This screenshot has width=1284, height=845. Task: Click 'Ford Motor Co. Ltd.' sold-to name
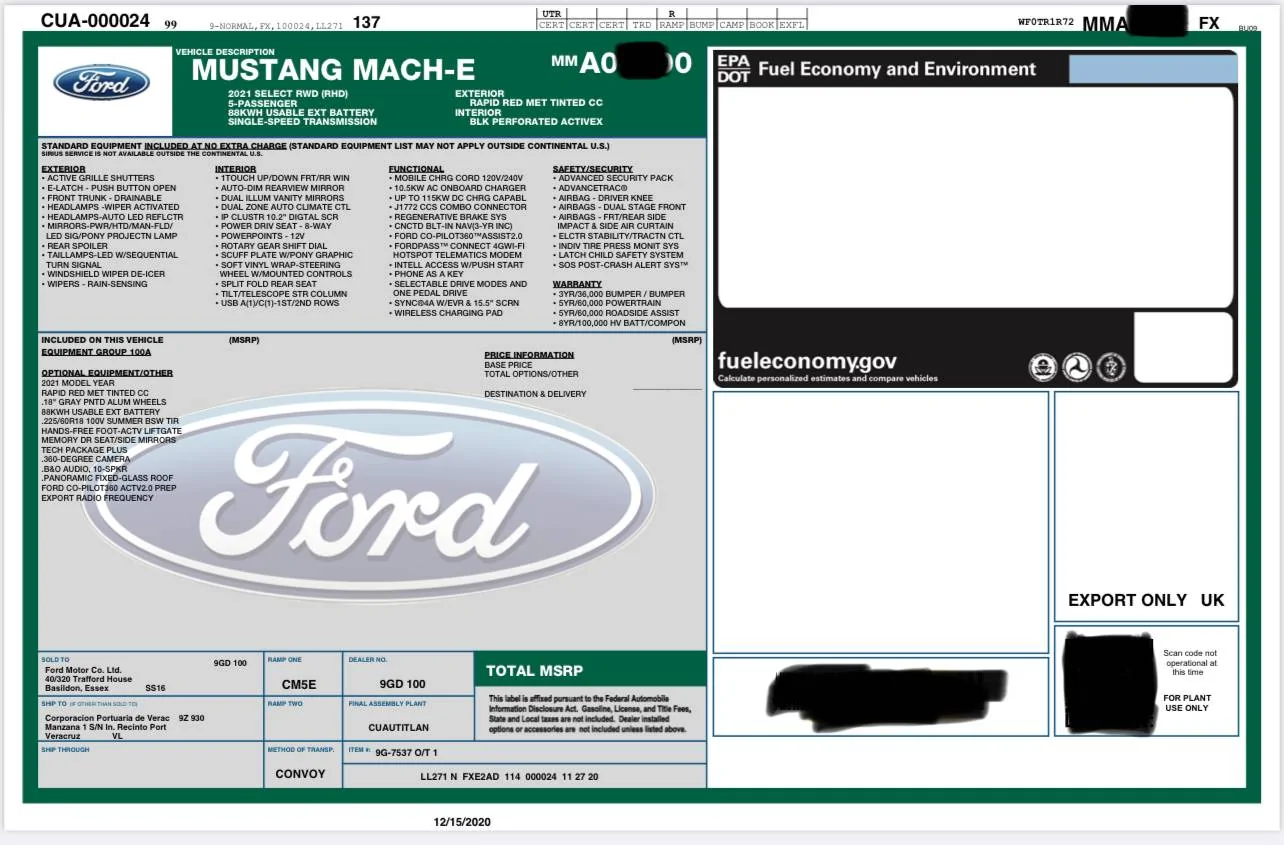click(83, 670)
